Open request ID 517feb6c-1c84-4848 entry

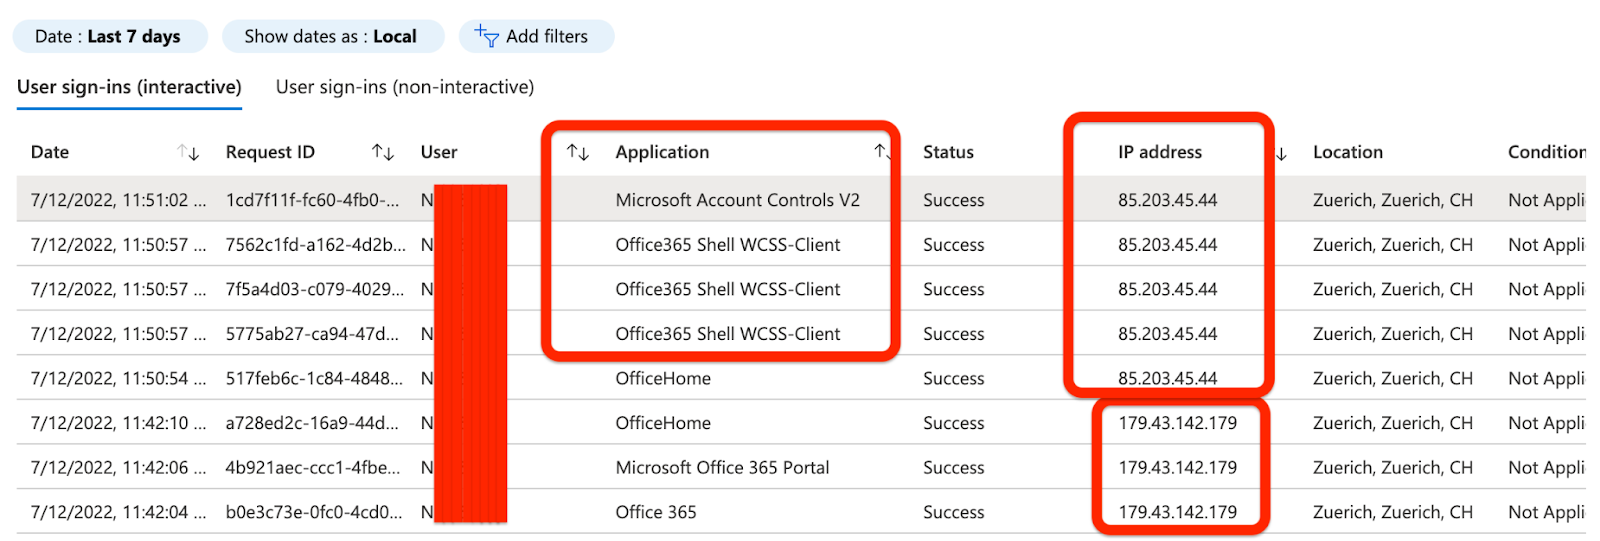tap(314, 378)
